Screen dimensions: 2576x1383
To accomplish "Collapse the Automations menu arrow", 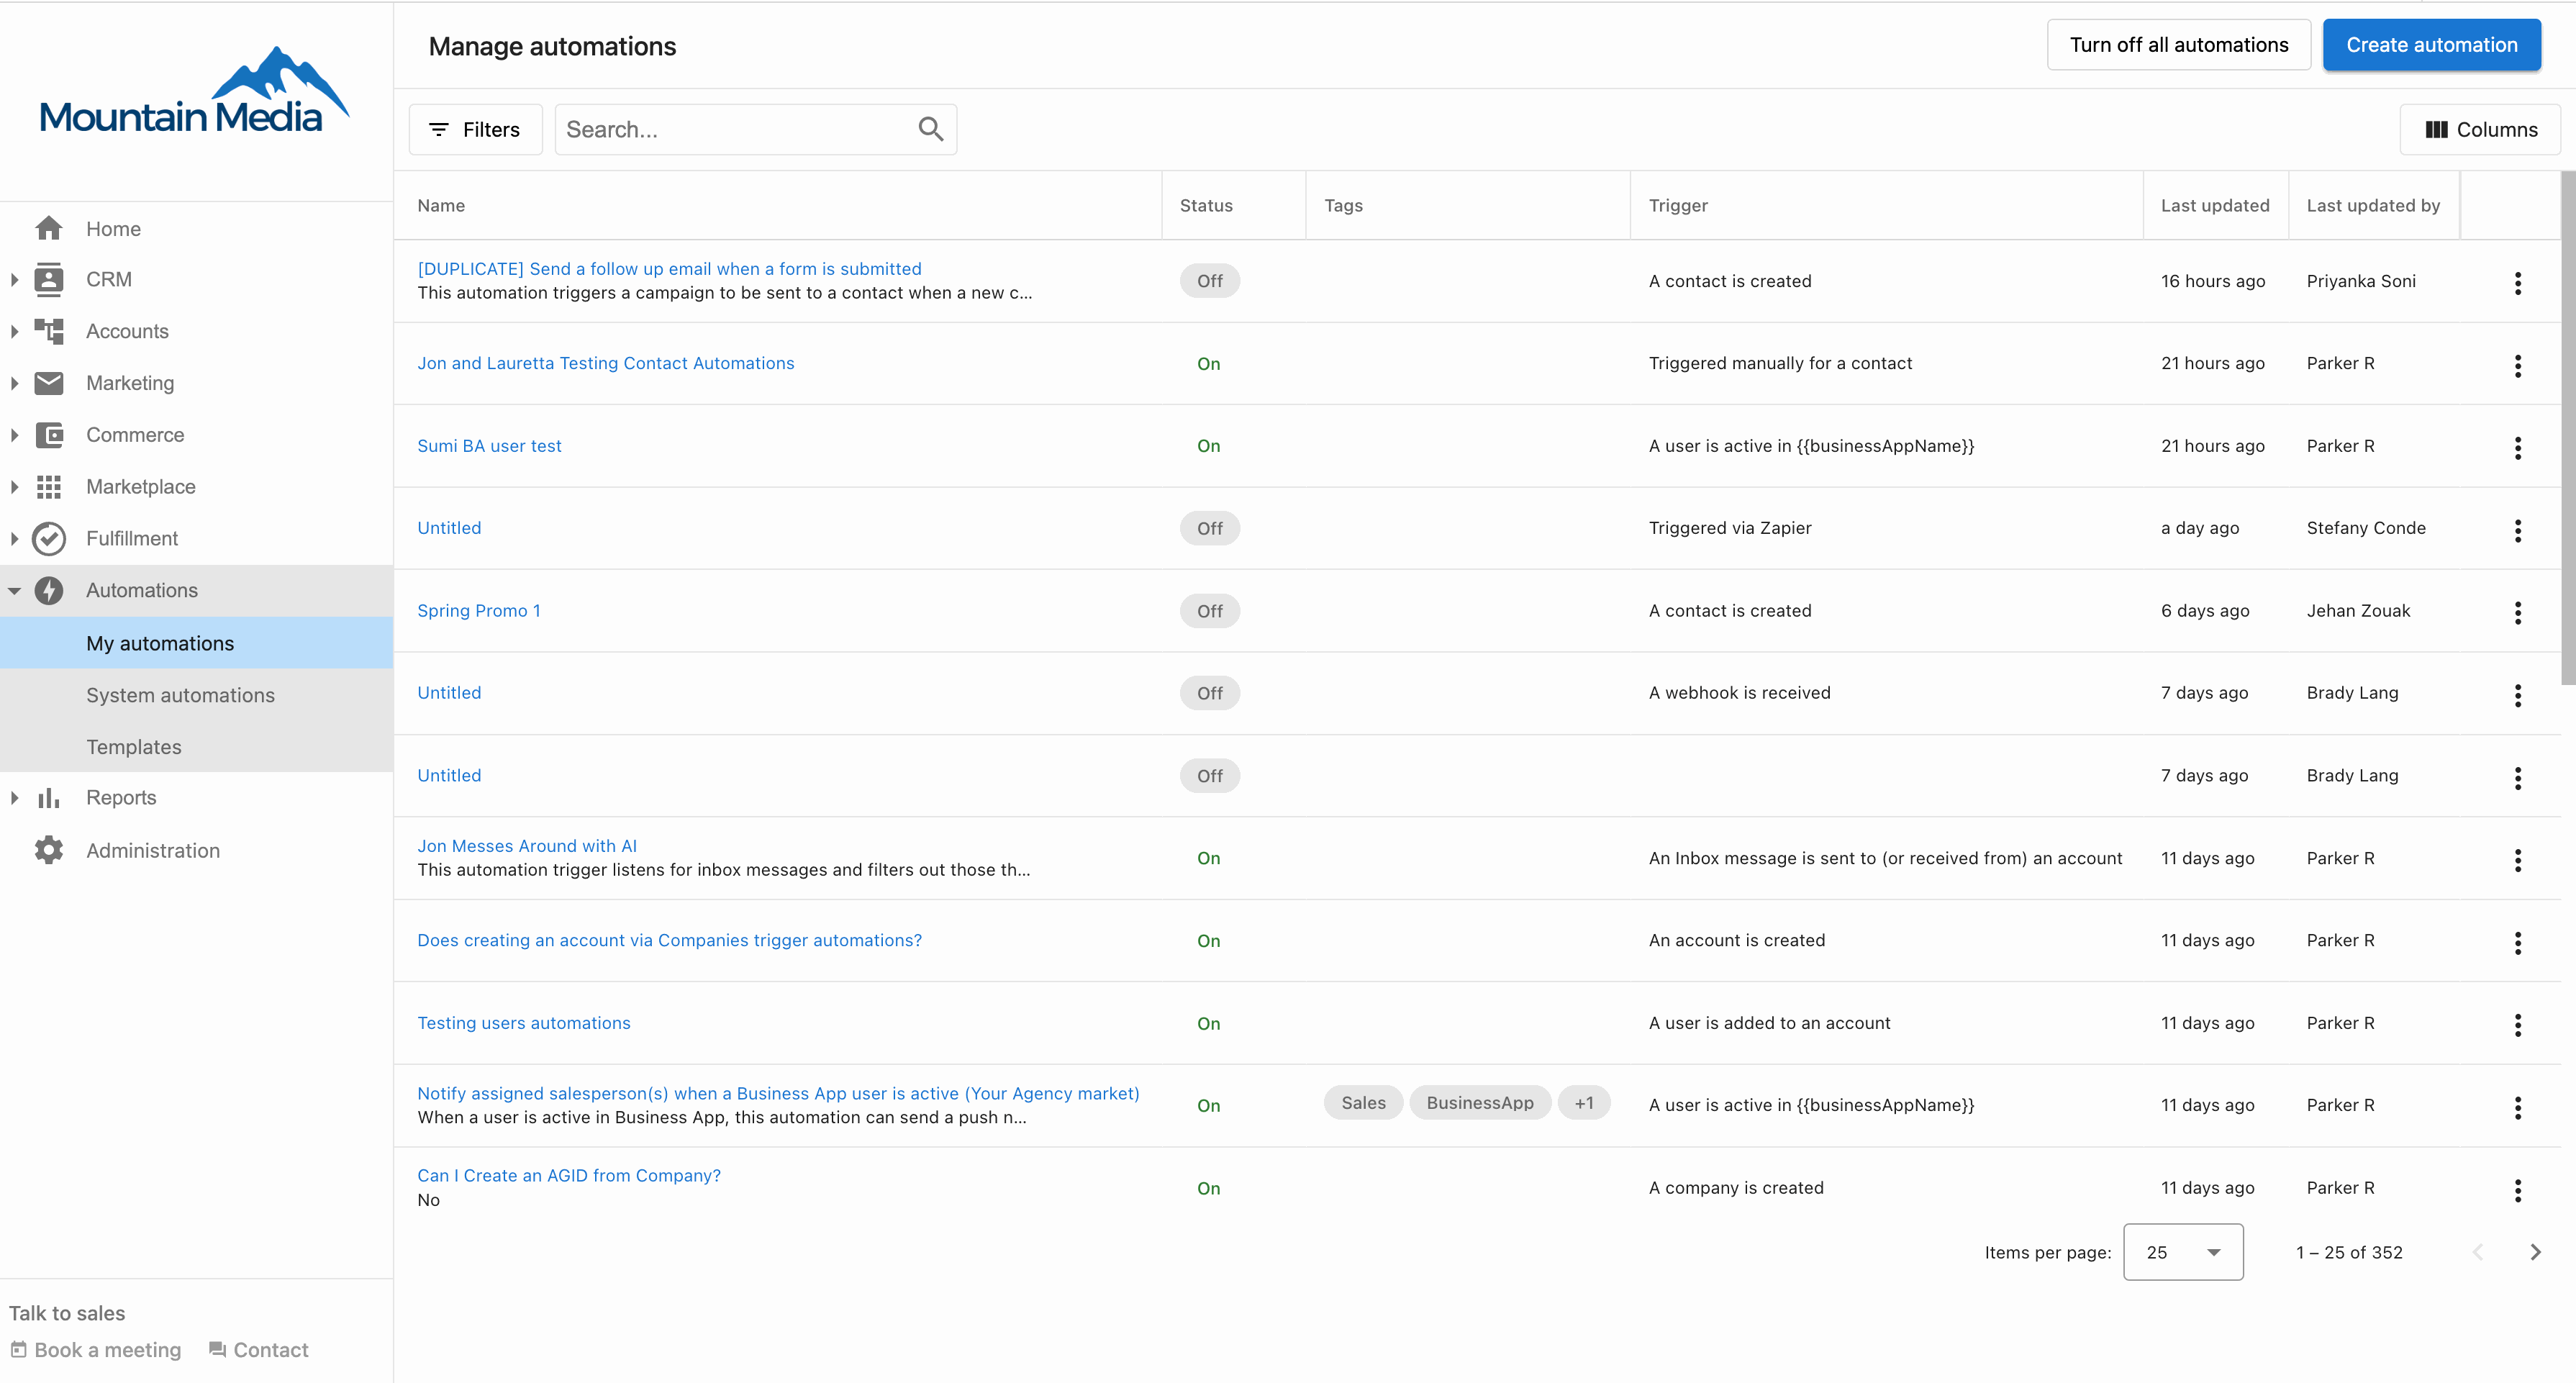I will (x=14, y=591).
